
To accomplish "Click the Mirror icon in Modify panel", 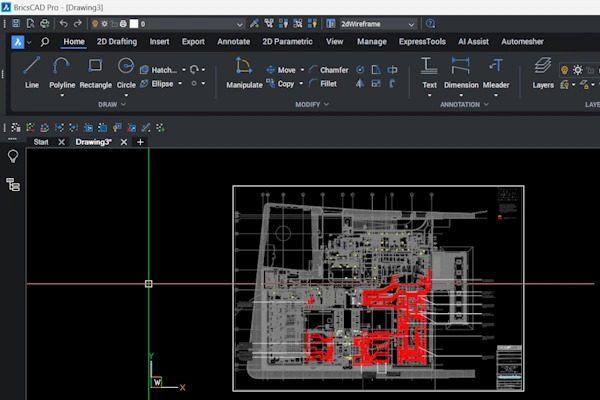I will point(360,83).
